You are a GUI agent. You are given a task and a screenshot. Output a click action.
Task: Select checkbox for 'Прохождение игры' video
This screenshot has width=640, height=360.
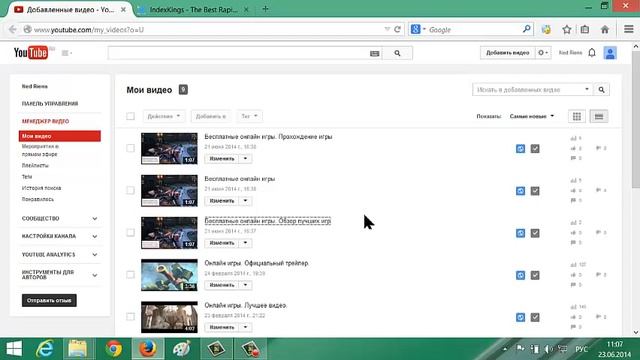pos(130,148)
